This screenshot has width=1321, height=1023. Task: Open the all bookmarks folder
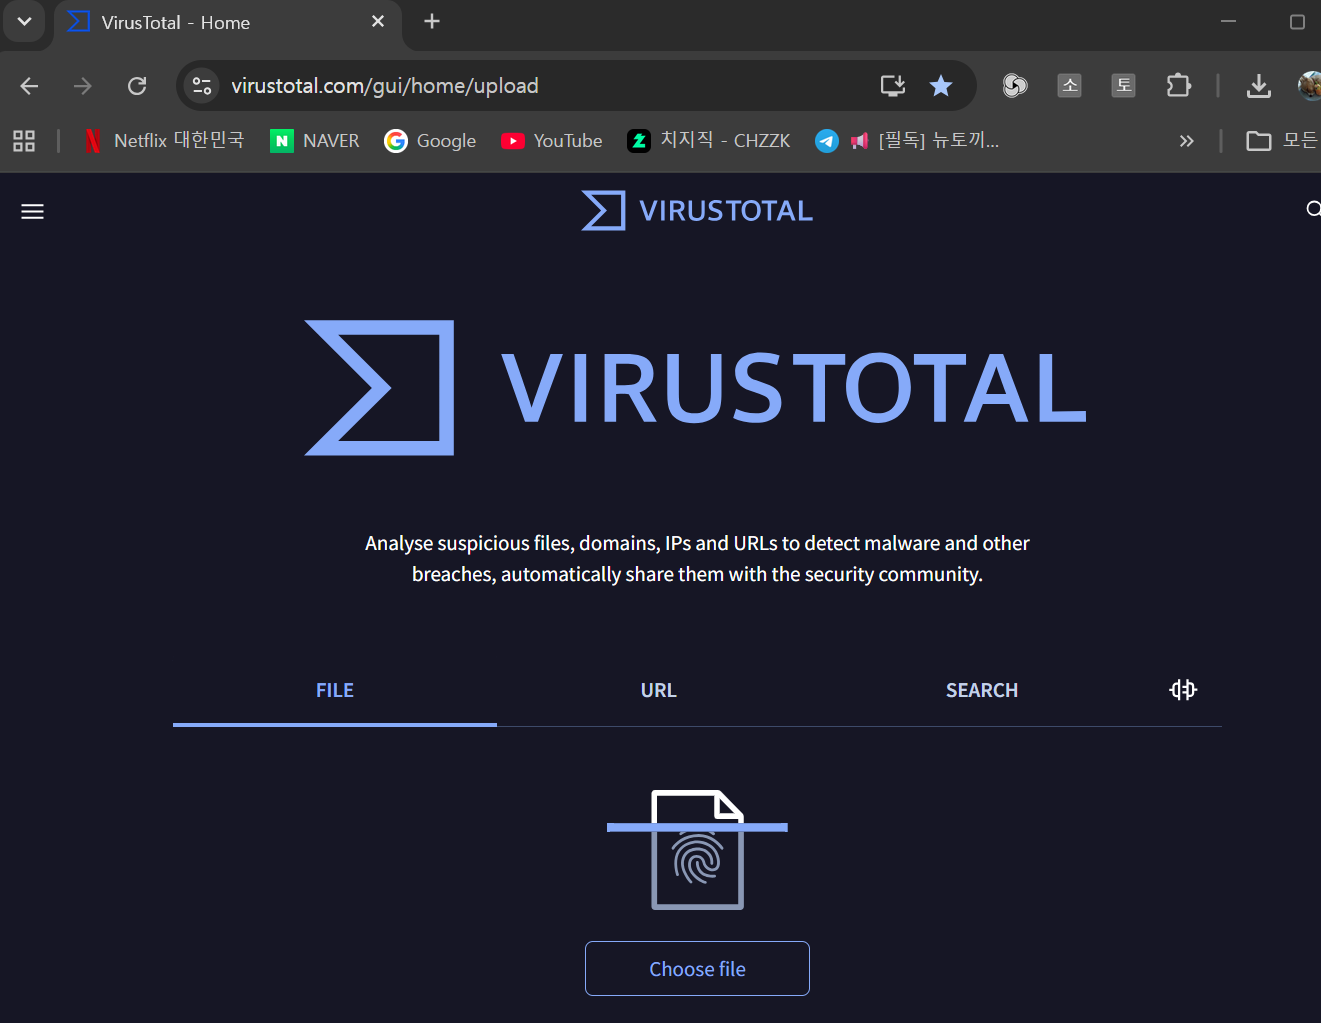pos(1282,141)
